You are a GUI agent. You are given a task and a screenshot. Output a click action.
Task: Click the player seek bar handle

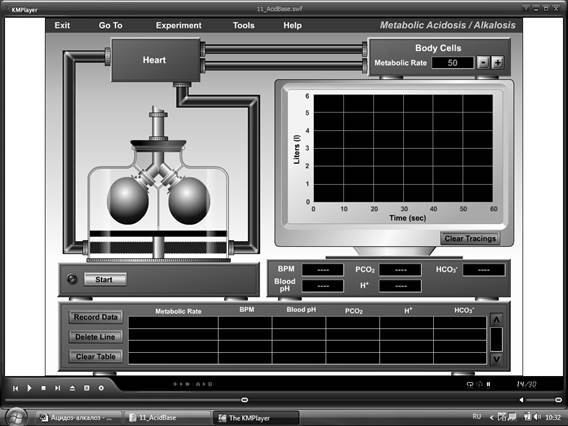tap(245, 400)
